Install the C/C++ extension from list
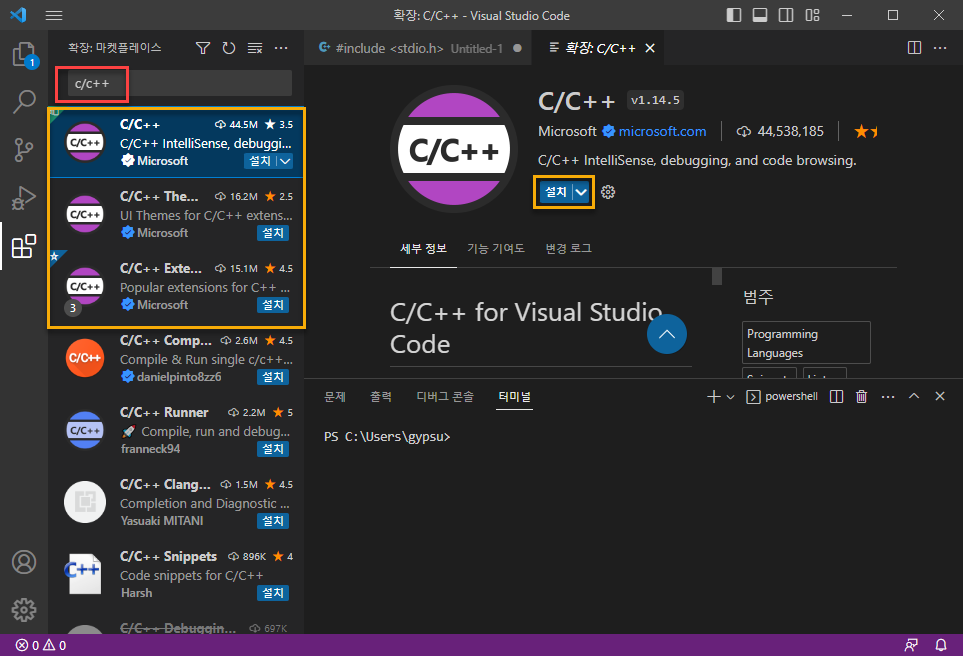963x656 pixels. coord(260,161)
